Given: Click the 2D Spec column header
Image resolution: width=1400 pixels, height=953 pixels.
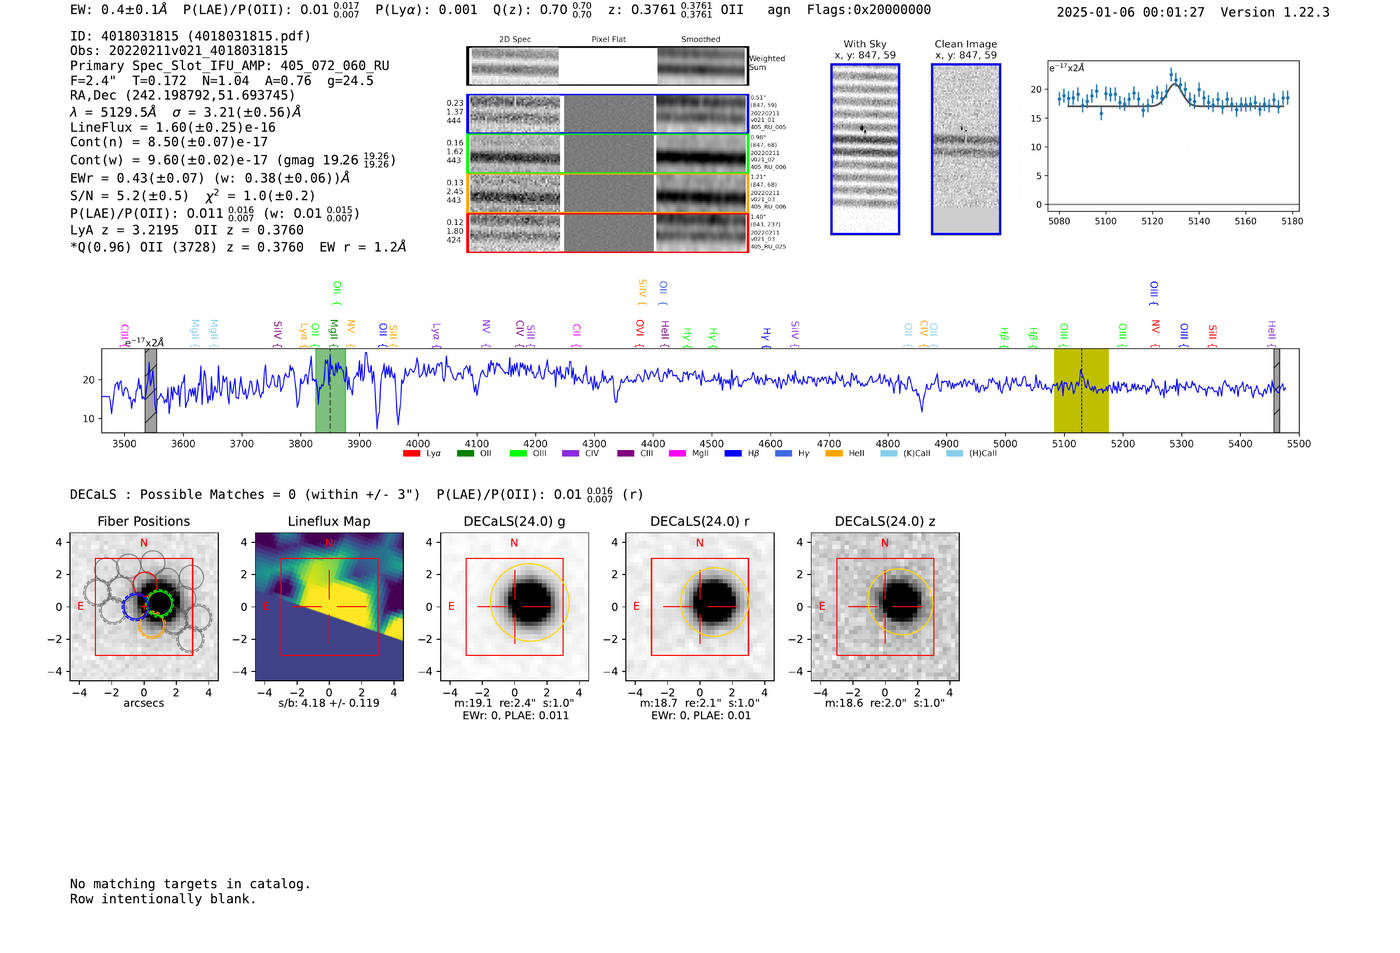Looking at the screenshot, I should [x=515, y=40].
